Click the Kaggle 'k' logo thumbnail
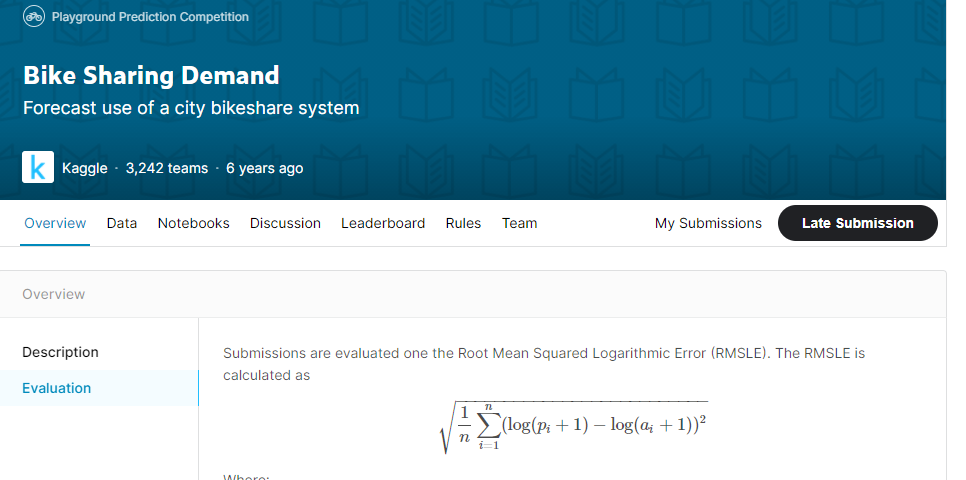966x480 pixels. click(38, 167)
